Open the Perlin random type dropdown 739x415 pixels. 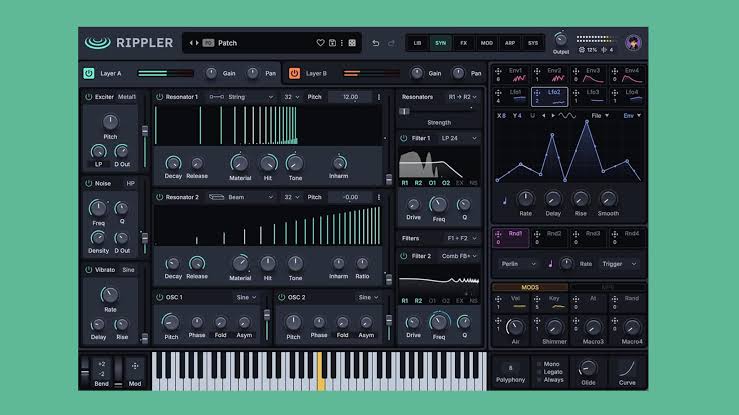click(518, 264)
